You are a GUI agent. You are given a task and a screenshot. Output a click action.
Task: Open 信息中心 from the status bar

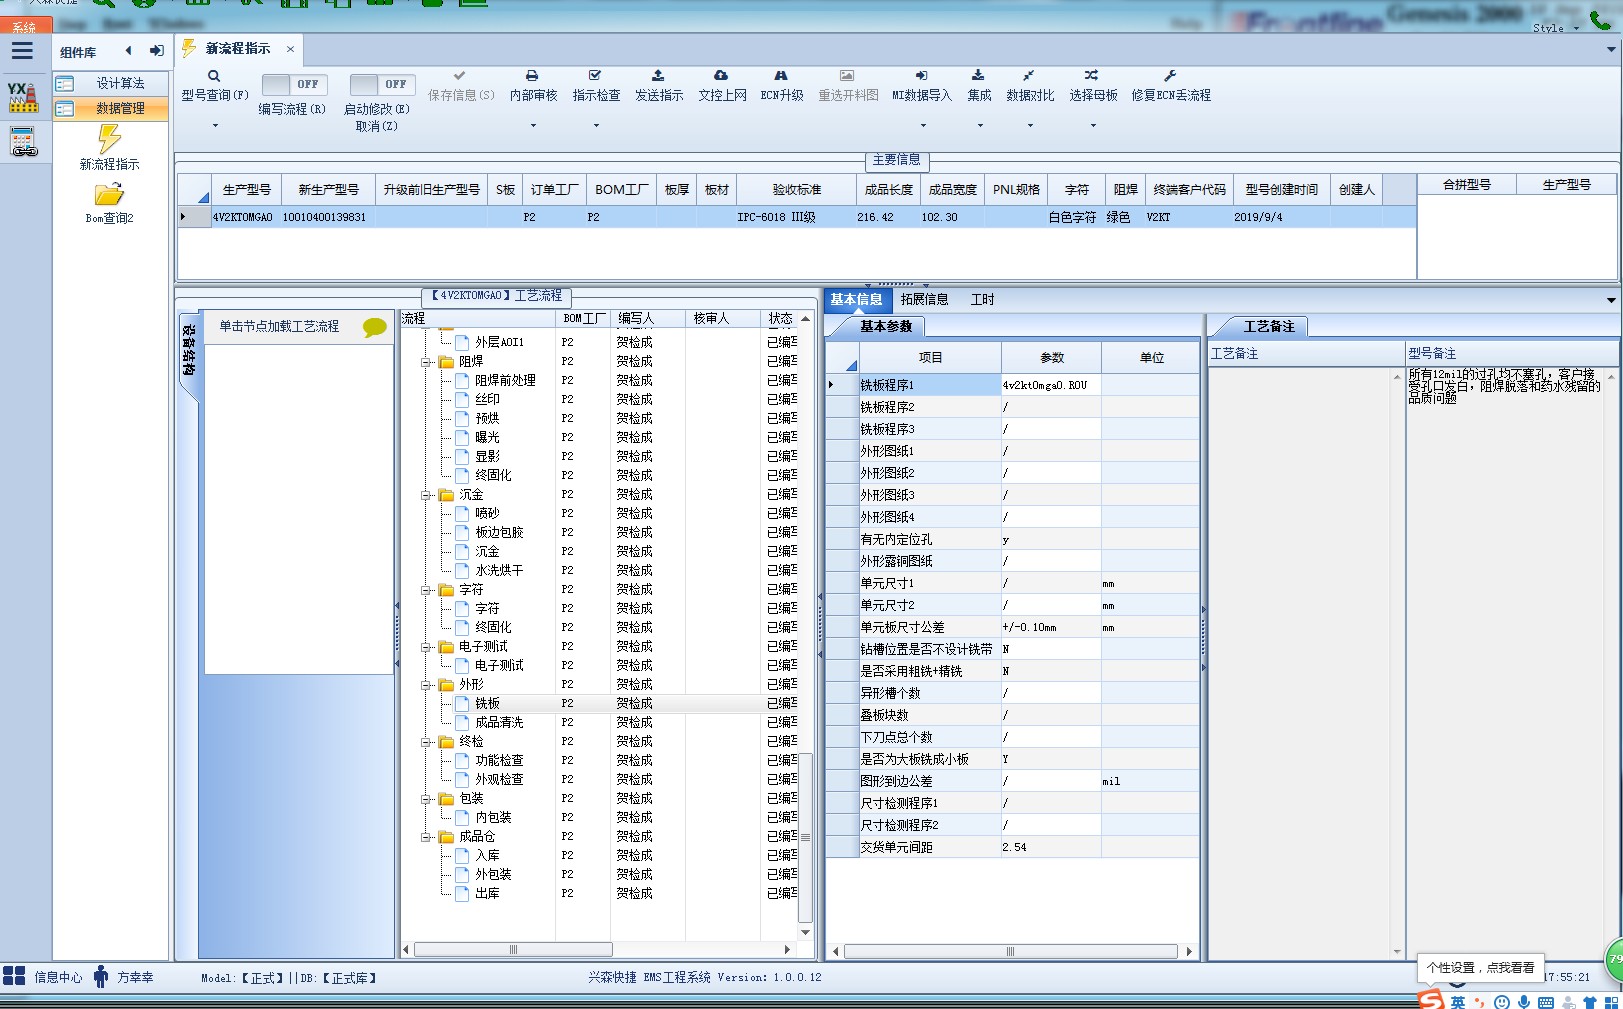point(43,977)
